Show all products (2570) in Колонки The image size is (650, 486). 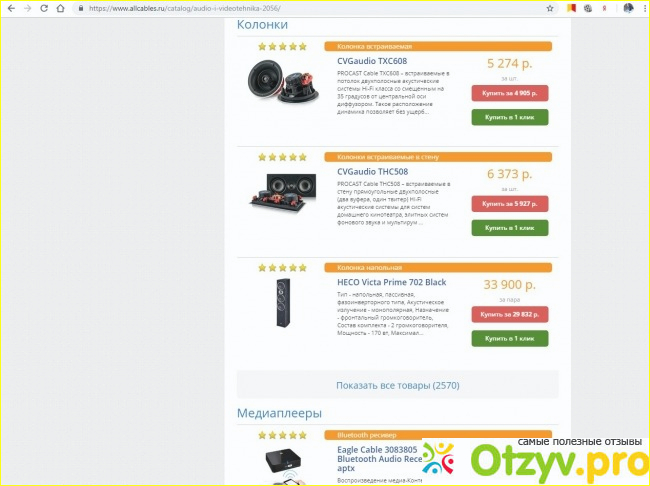398,385
